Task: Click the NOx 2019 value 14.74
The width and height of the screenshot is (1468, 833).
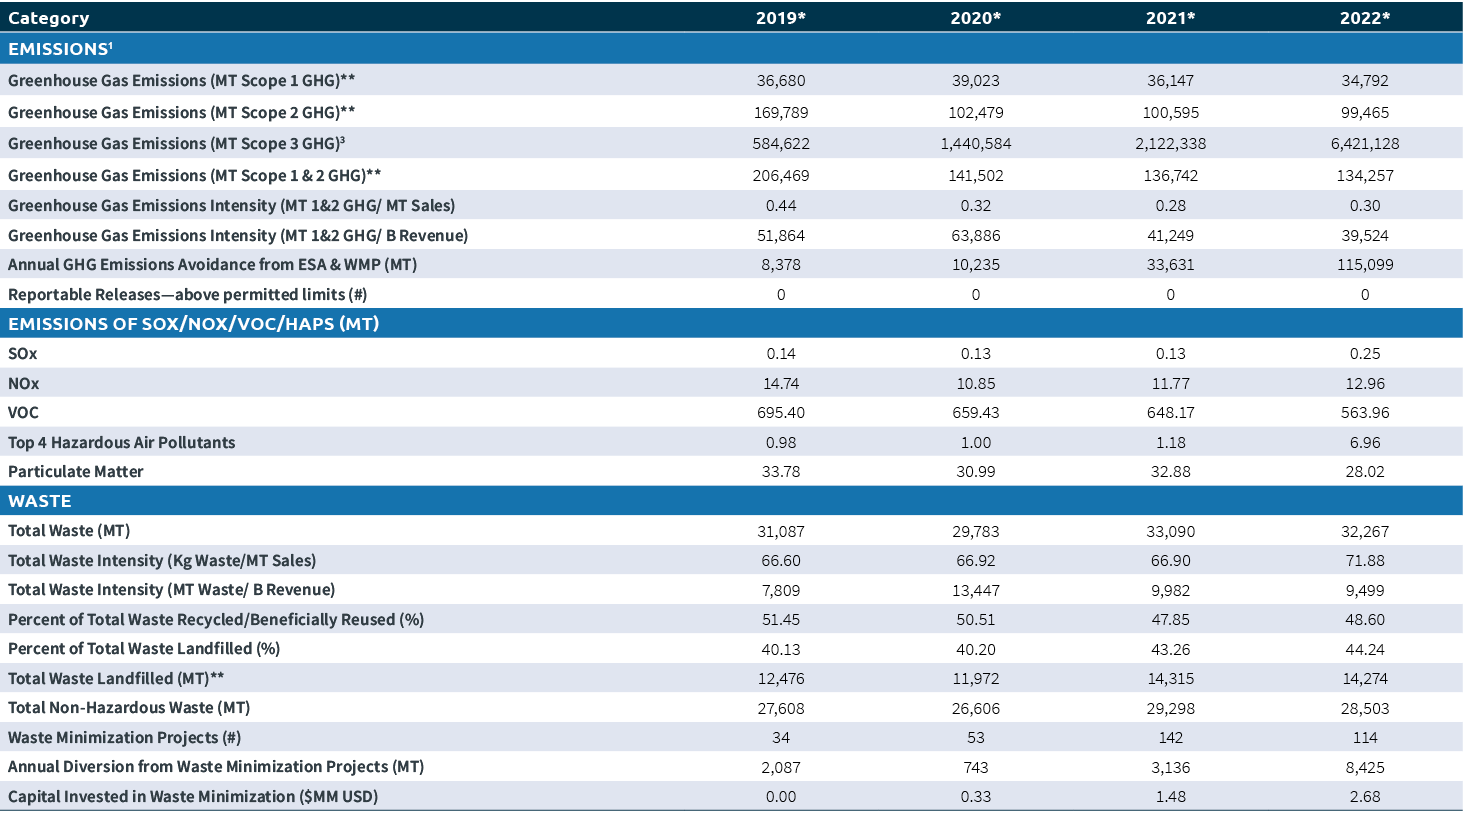Action: (x=780, y=384)
